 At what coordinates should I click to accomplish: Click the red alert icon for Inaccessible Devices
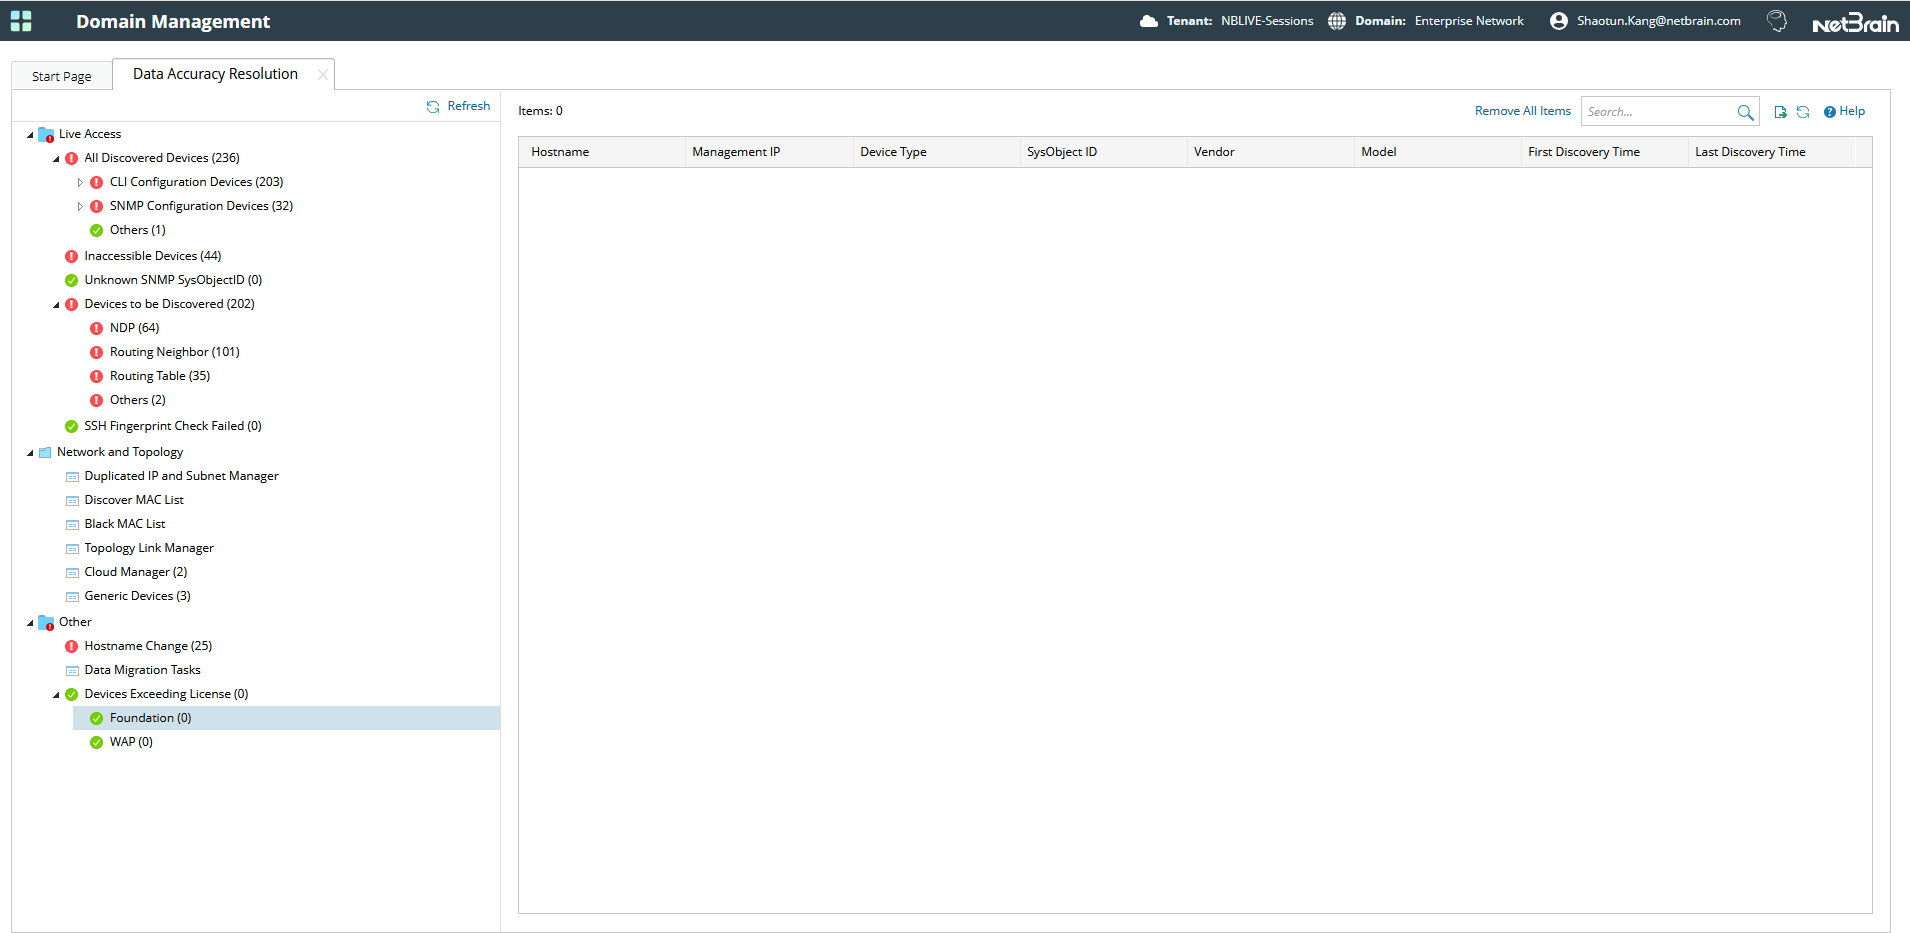pyautogui.click(x=71, y=256)
